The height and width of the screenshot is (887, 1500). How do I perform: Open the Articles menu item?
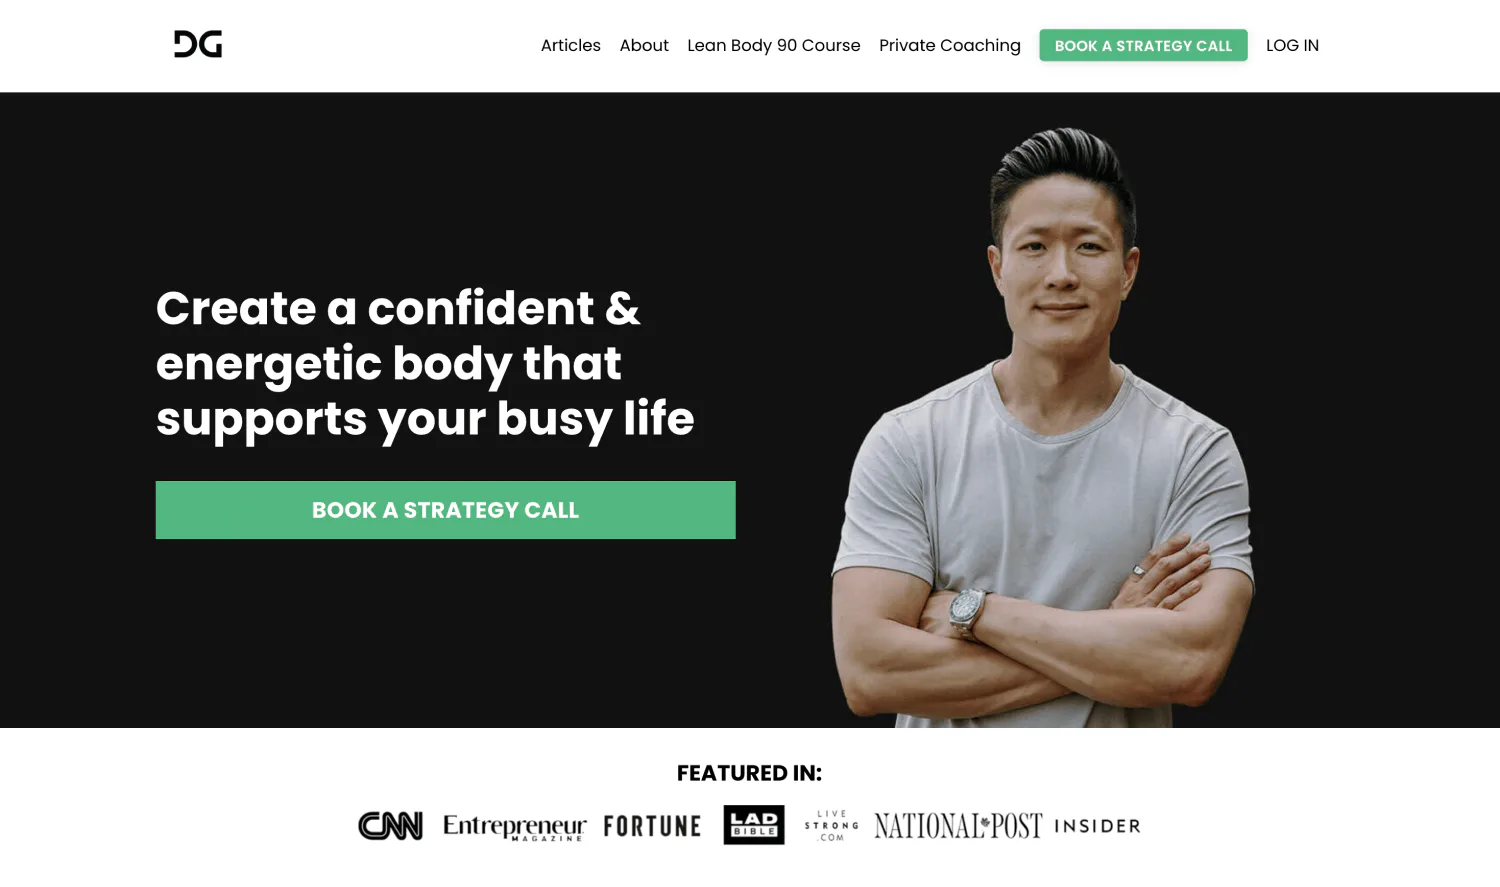click(x=571, y=45)
